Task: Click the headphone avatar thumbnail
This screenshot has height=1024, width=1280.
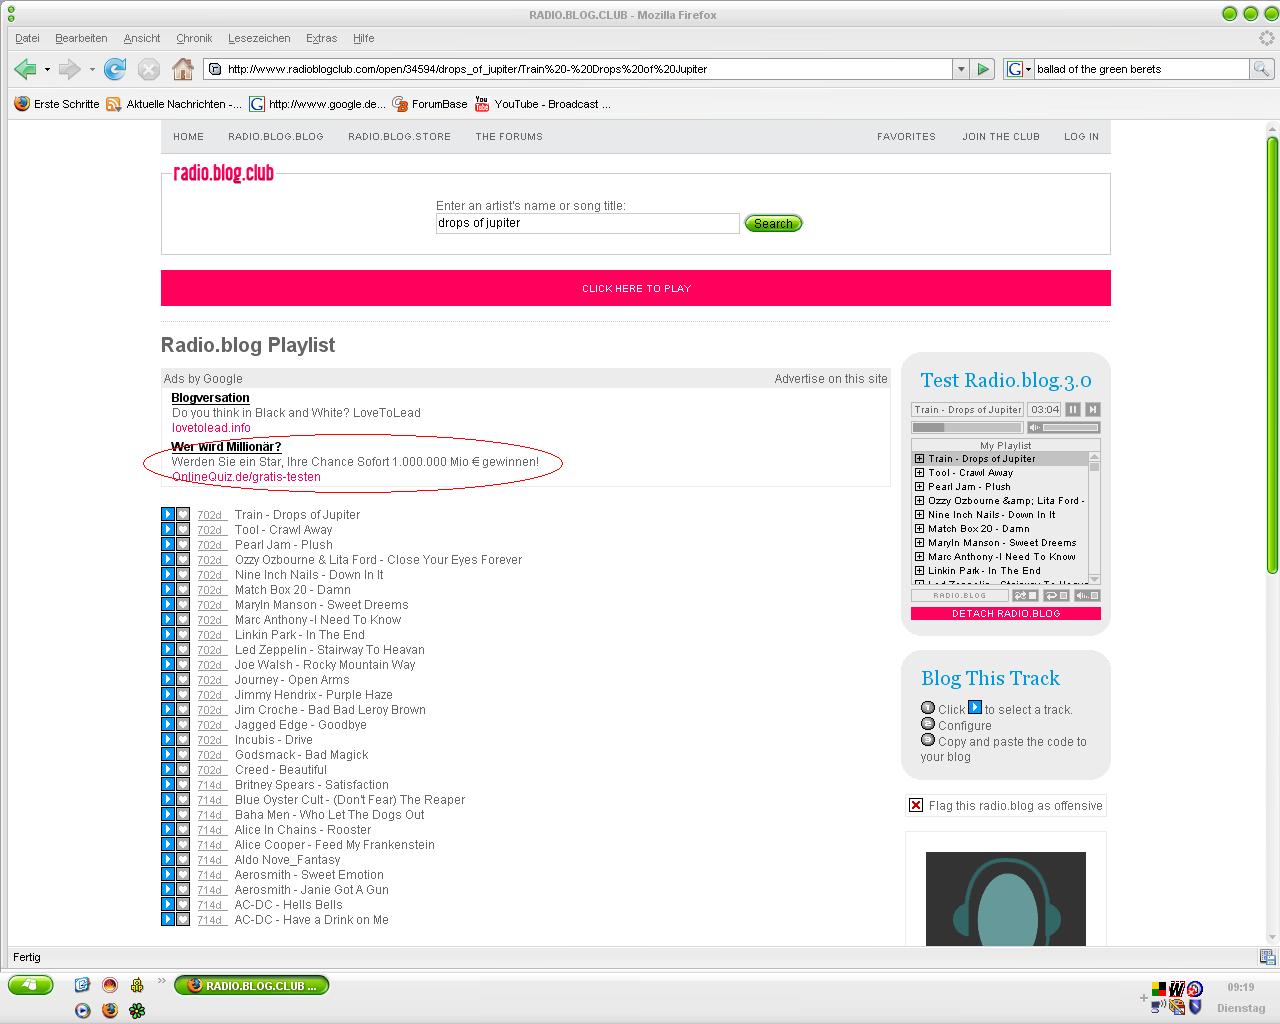Action: (x=1006, y=898)
